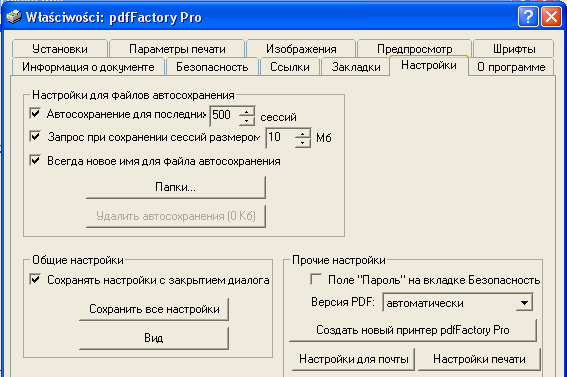The width and height of the screenshot is (567, 377).
Task: Uncheck Запрос при сохранении сессий размером
Action: pyautogui.click(x=35, y=137)
